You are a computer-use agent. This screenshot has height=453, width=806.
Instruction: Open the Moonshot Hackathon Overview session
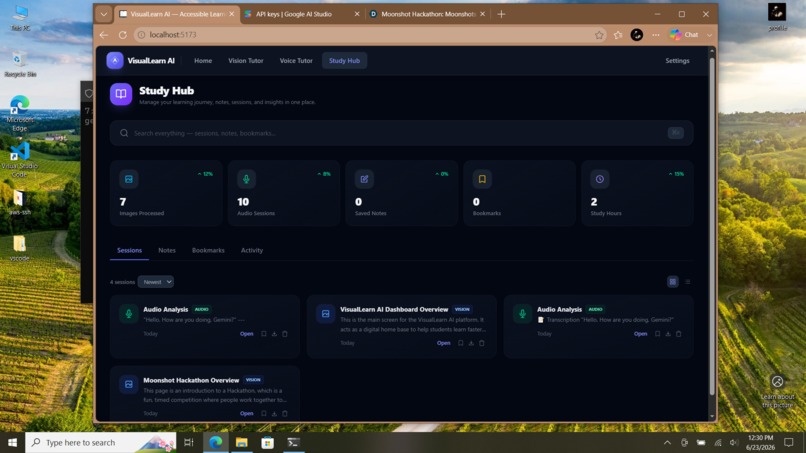pos(247,413)
